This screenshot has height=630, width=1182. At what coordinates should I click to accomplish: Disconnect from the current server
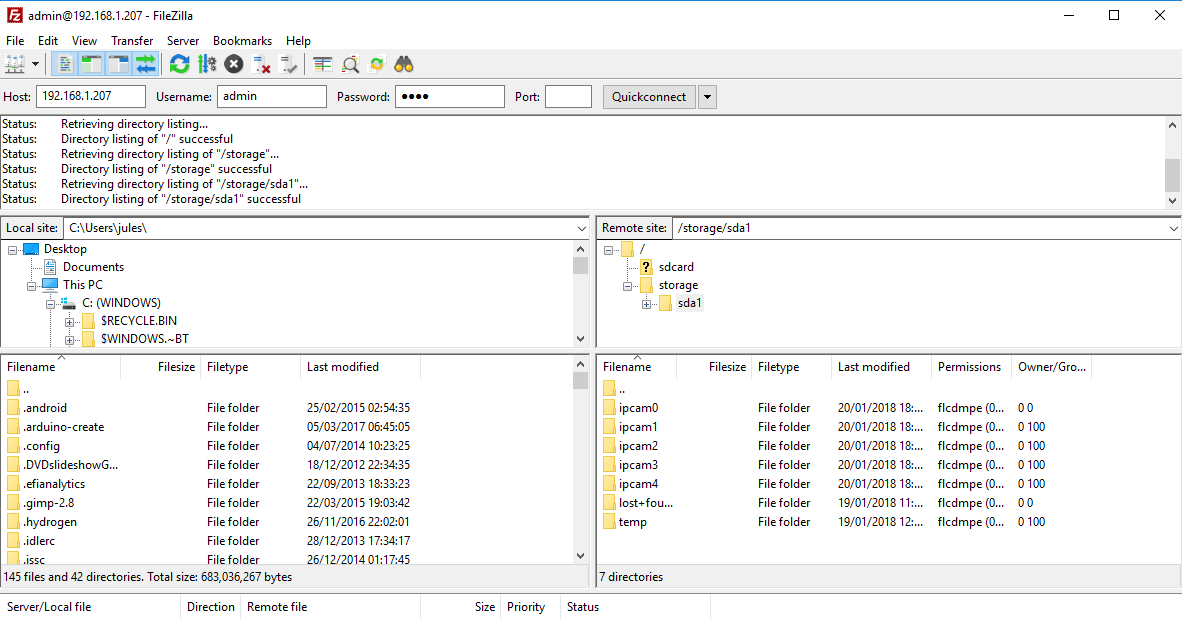[262, 64]
